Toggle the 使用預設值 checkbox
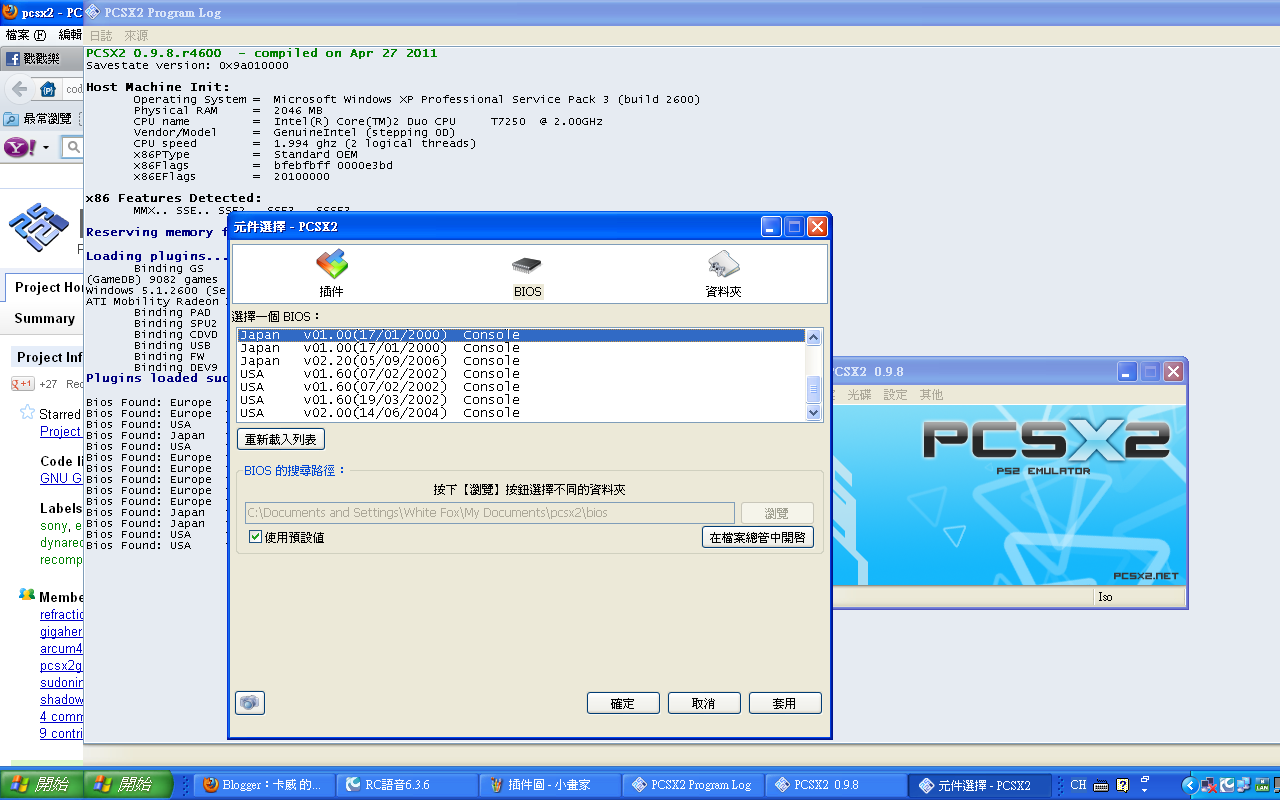The image size is (1280, 800). [x=256, y=537]
